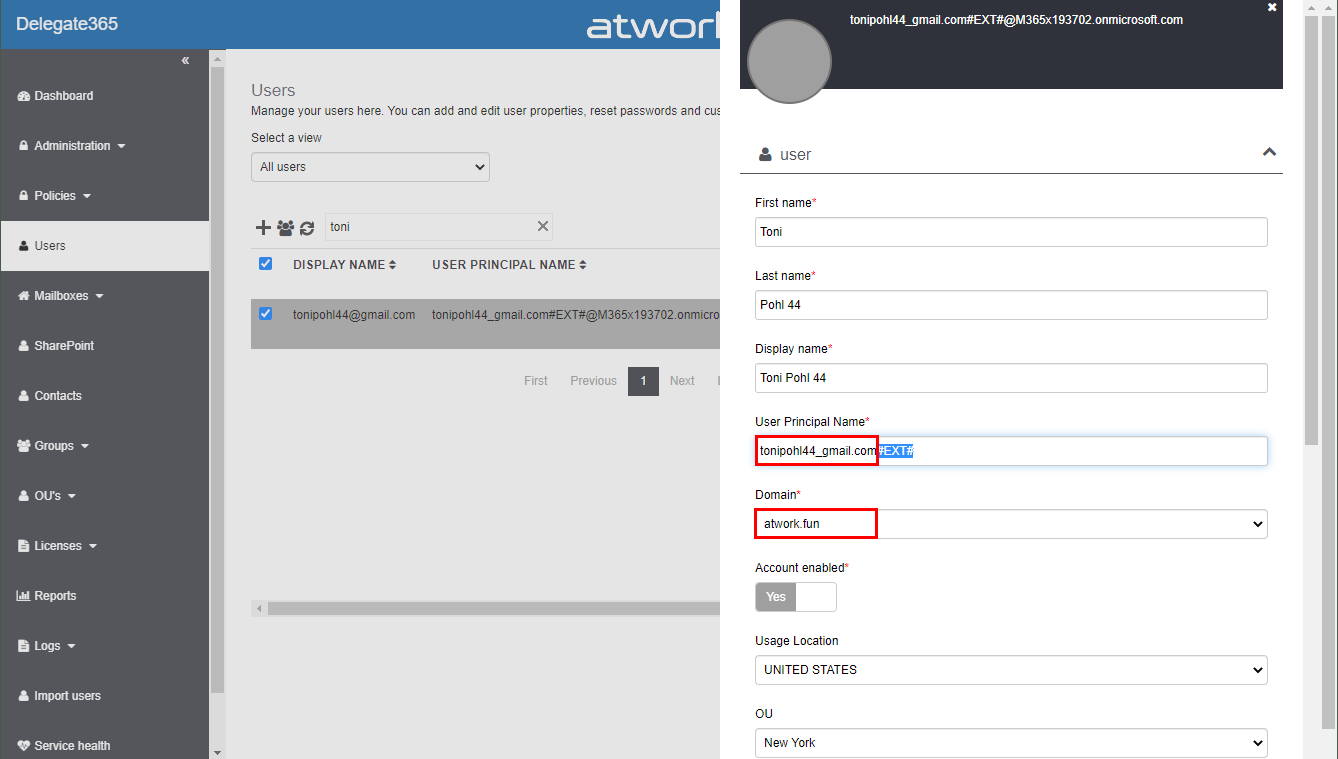Go to Next page of results
1338x759 pixels.
click(682, 381)
